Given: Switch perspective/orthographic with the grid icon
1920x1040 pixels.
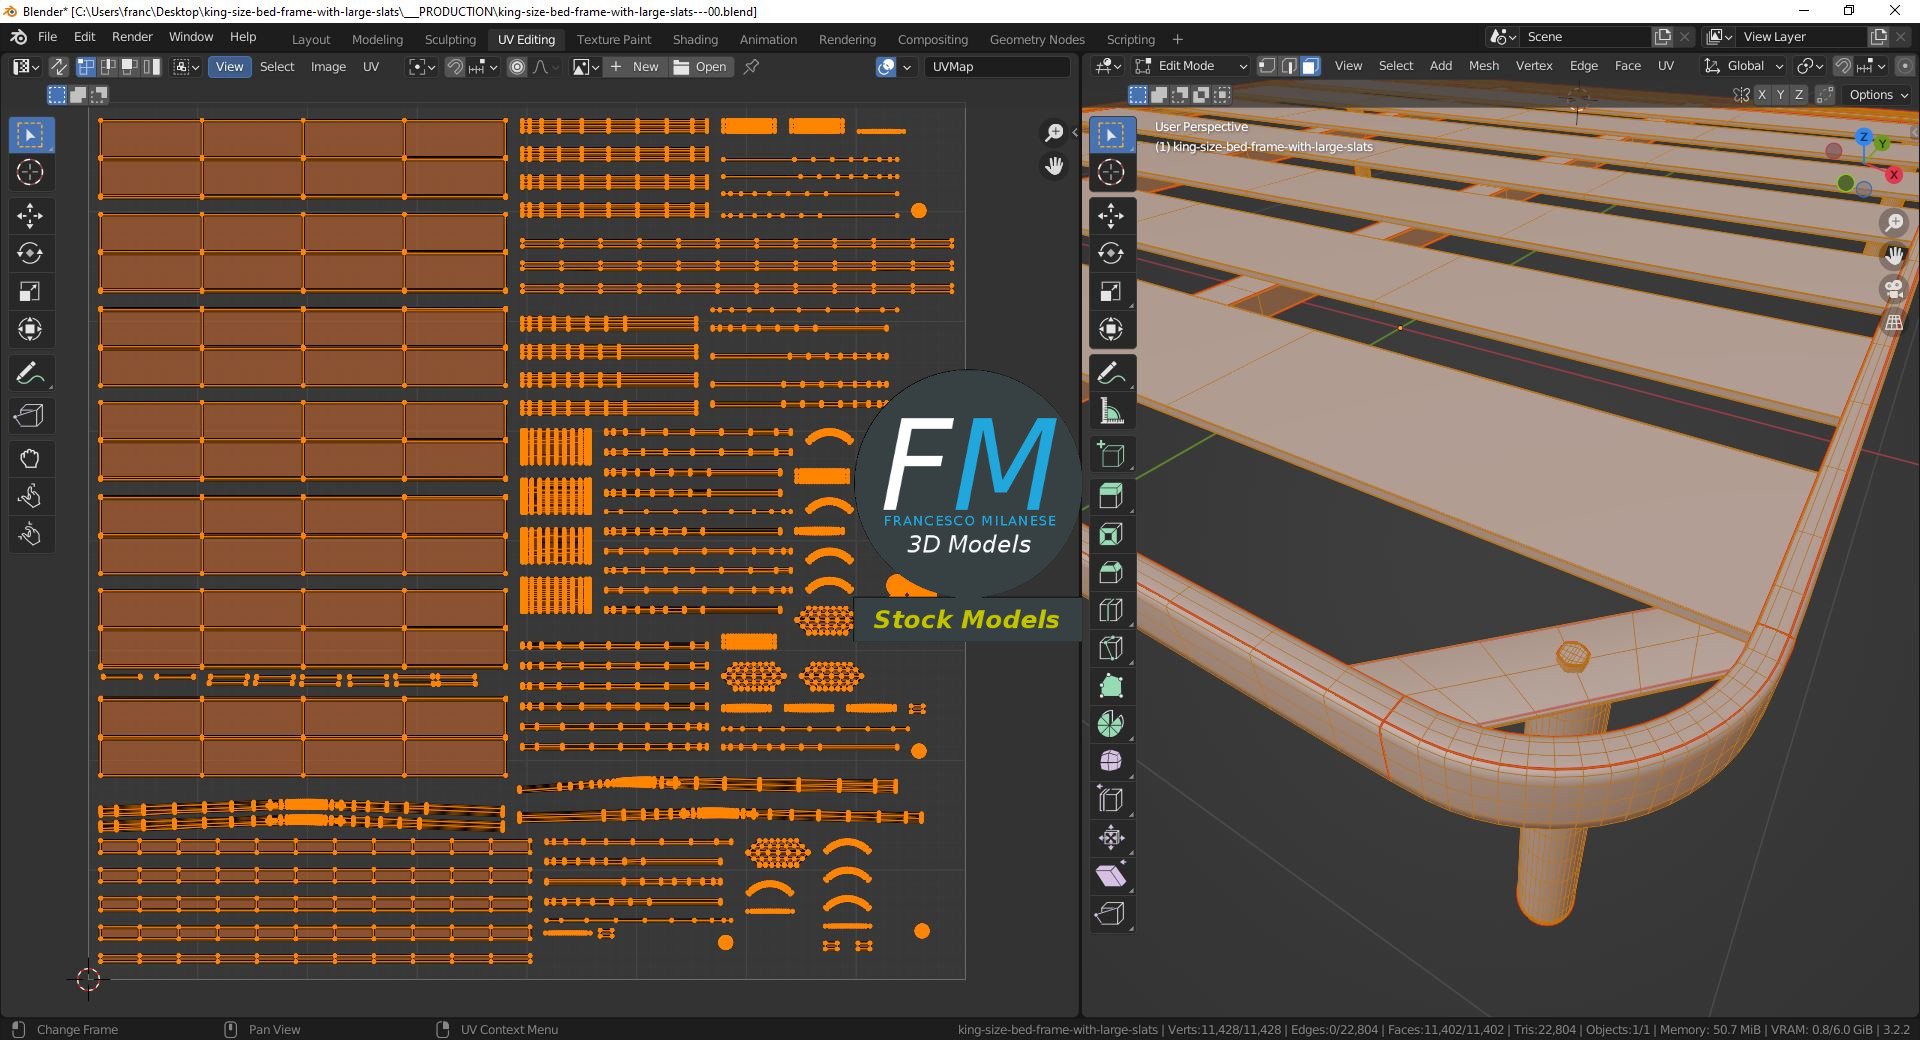Looking at the screenshot, I should [x=1894, y=323].
